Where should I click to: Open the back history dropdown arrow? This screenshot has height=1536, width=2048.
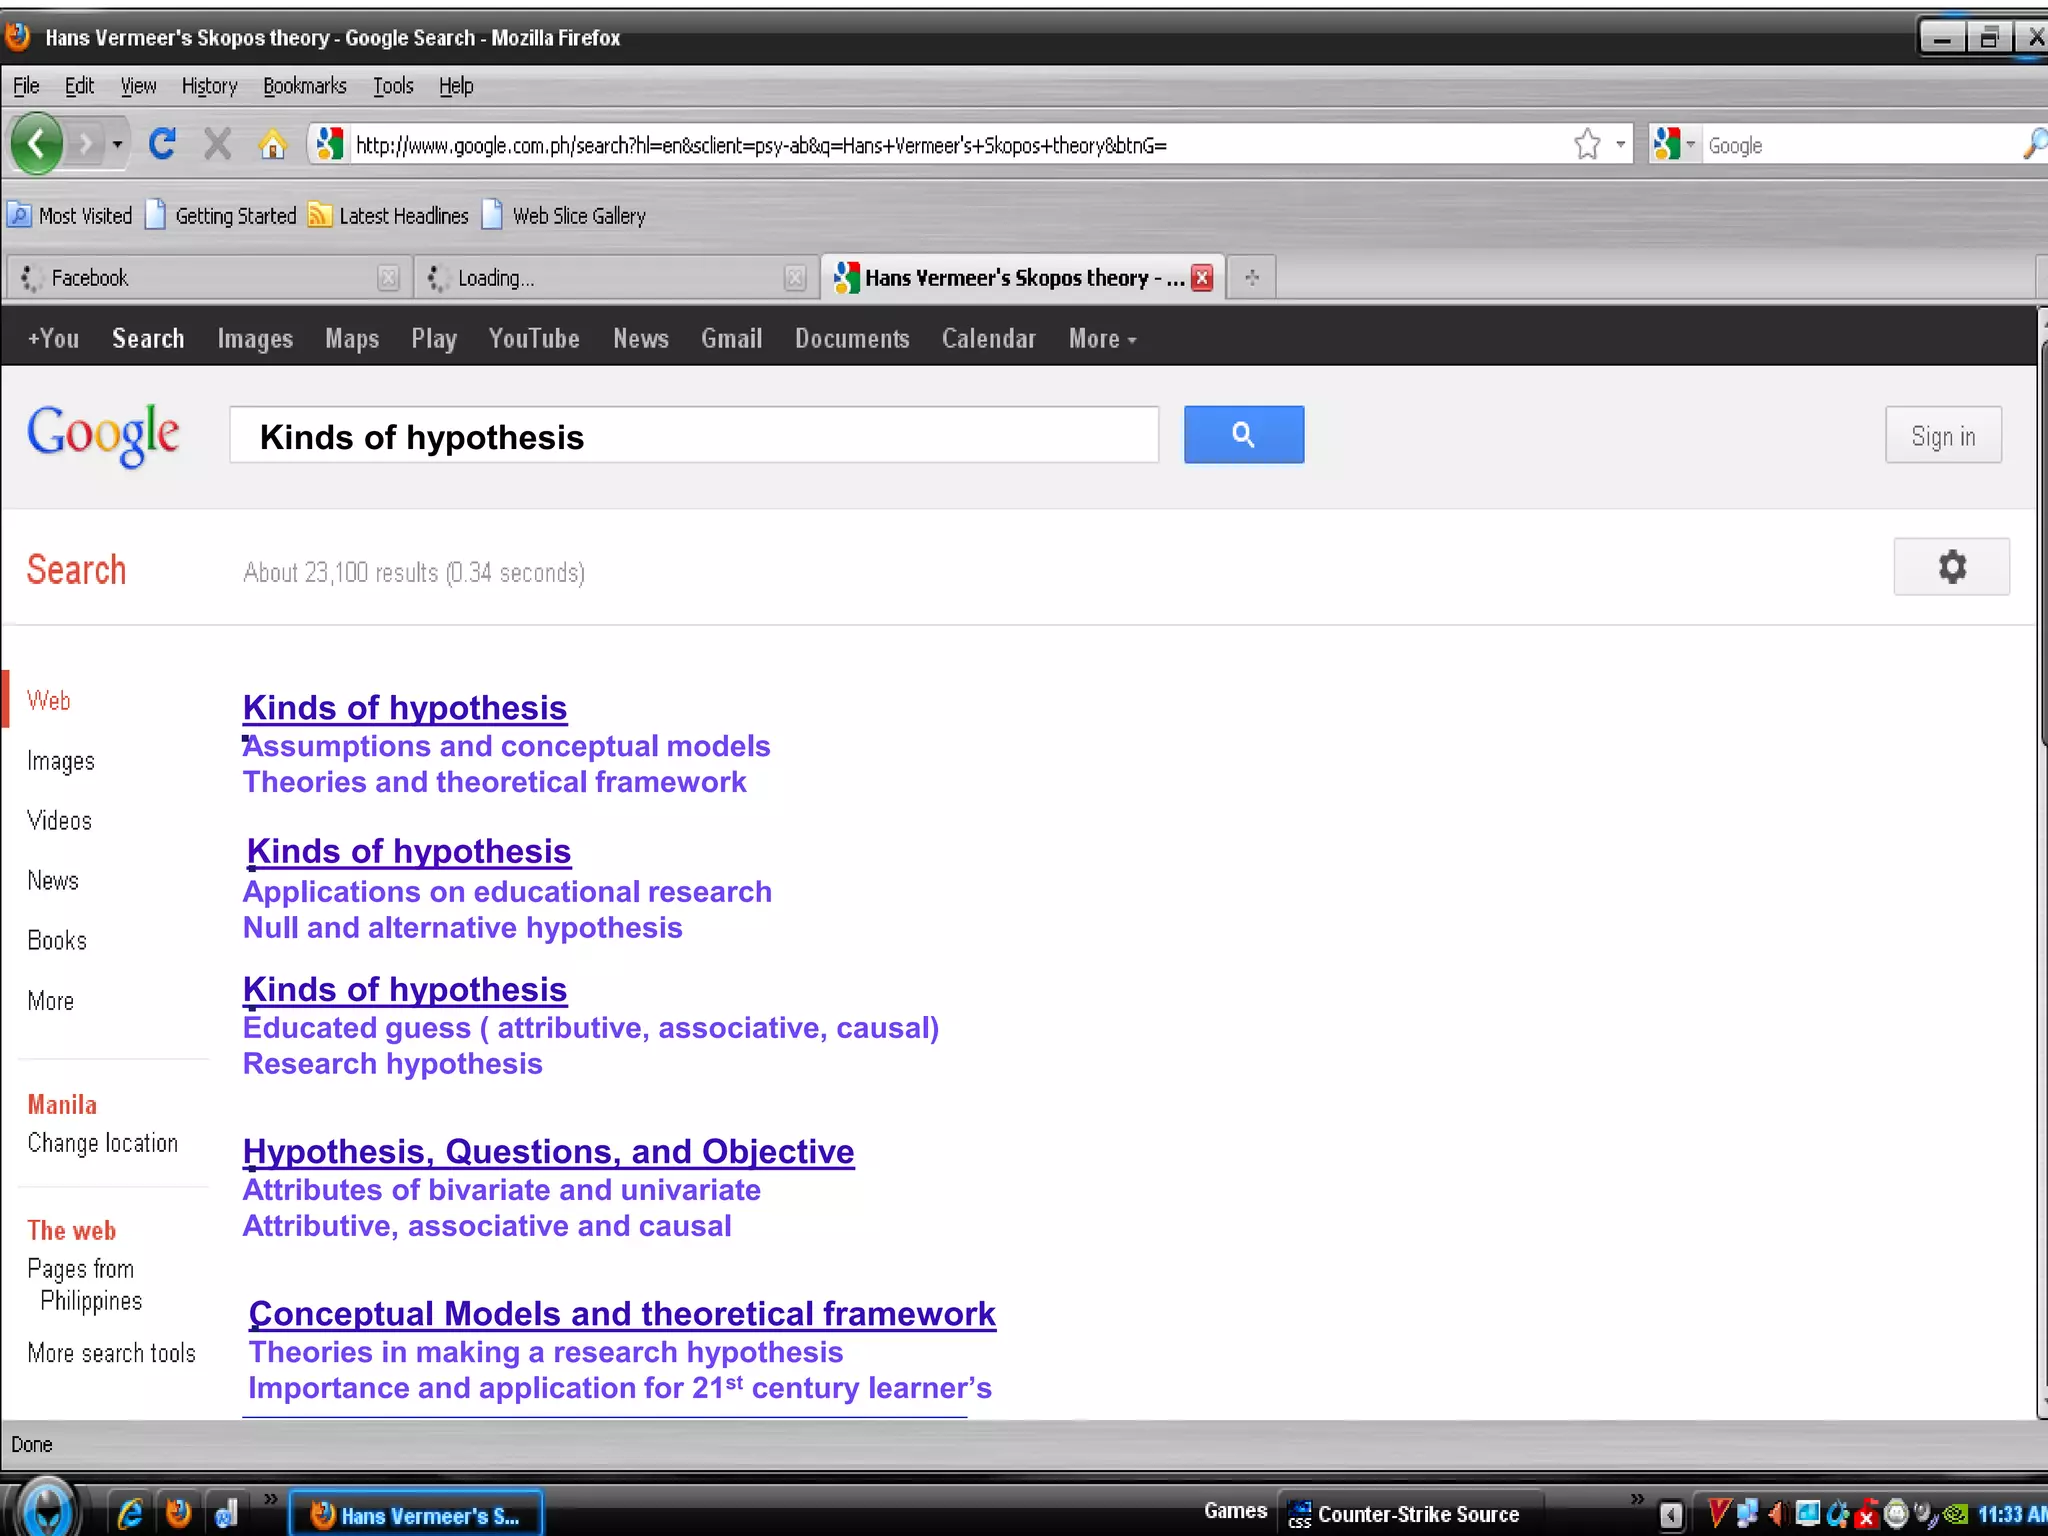[117, 145]
